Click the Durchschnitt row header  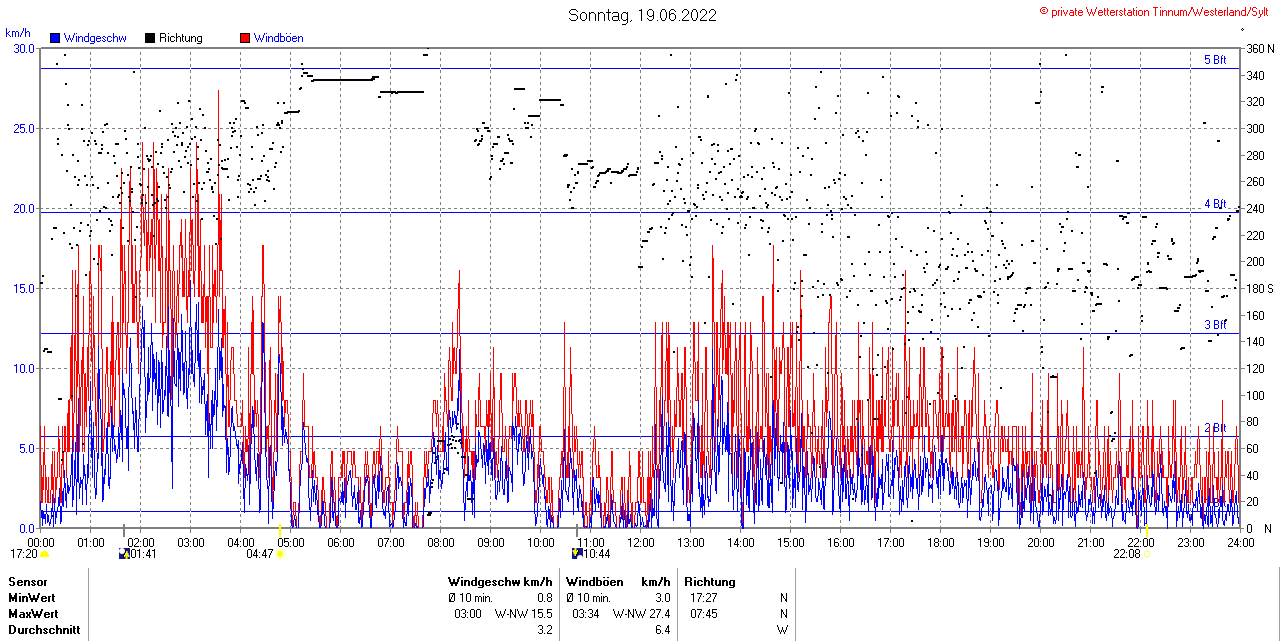click(x=44, y=630)
